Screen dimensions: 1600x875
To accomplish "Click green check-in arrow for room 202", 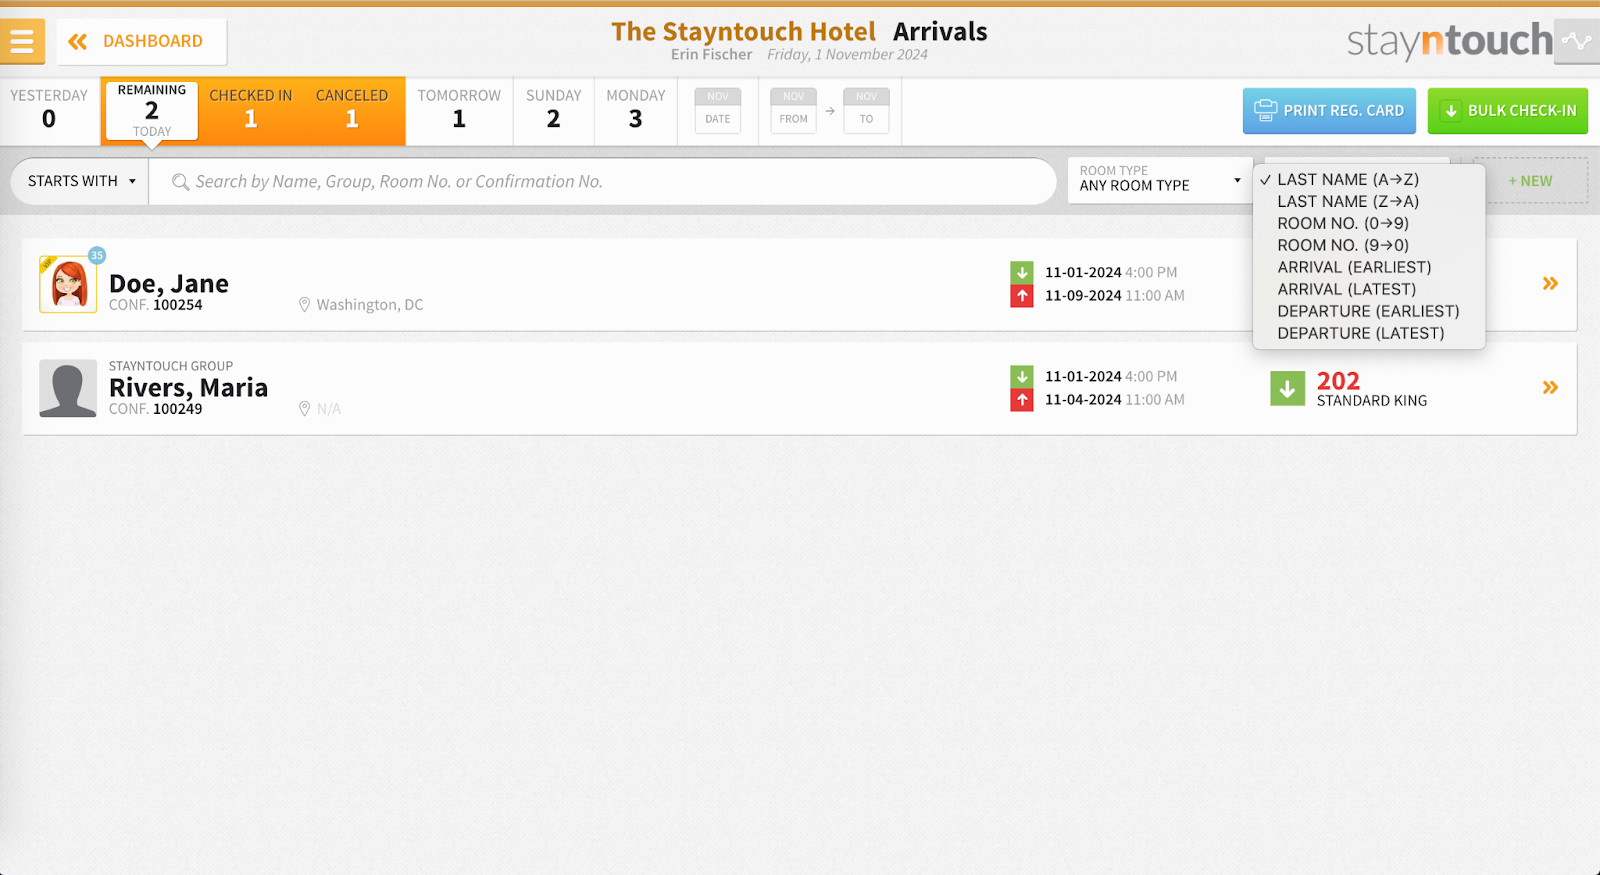I will click(1287, 388).
